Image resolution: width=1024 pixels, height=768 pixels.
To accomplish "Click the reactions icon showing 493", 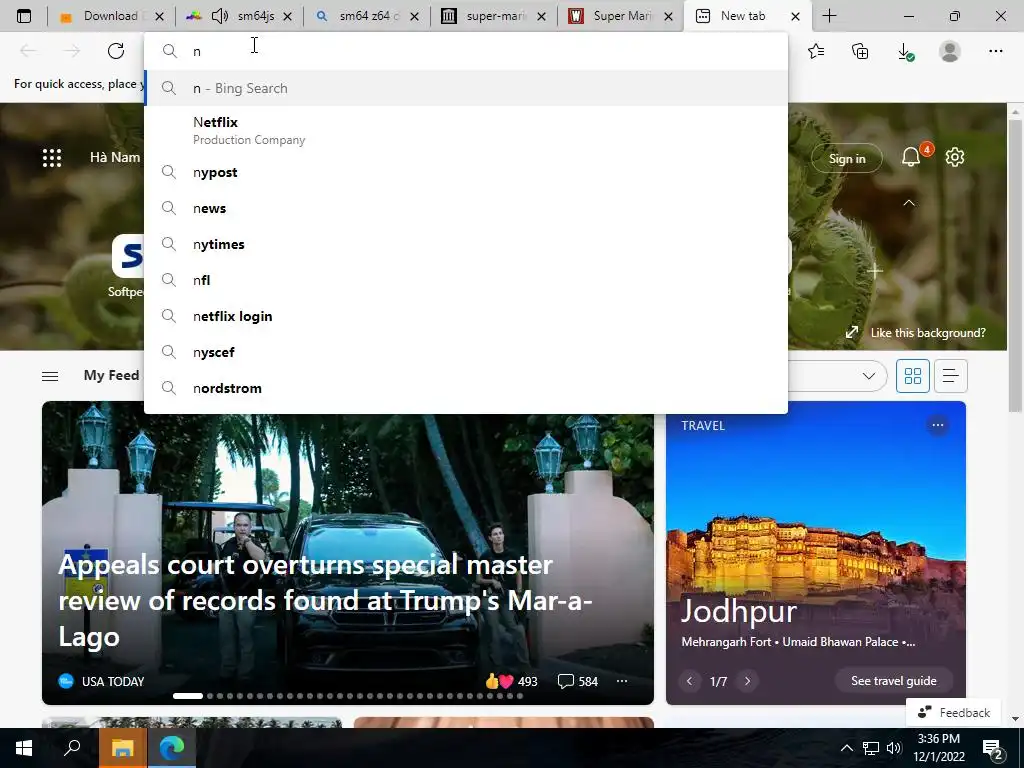I will (500, 681).
